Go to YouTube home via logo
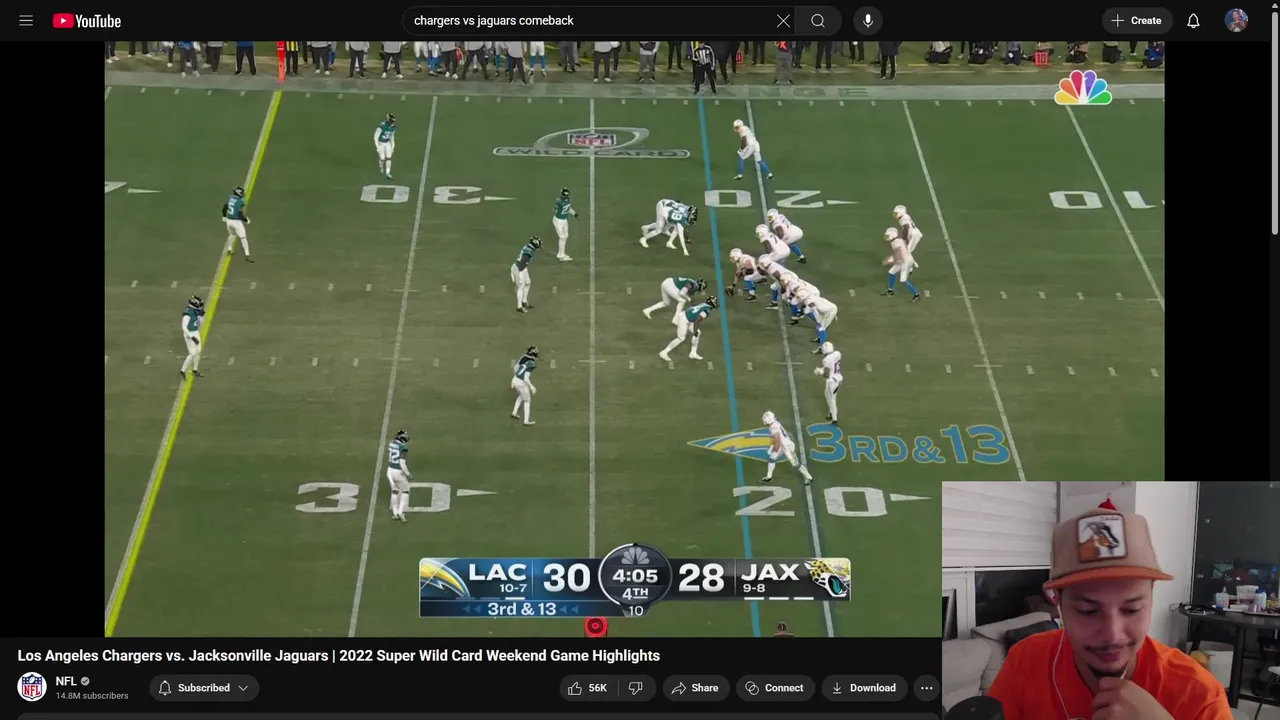The height and width of the screenshot is (720, 1280). [x=87, y=20]
